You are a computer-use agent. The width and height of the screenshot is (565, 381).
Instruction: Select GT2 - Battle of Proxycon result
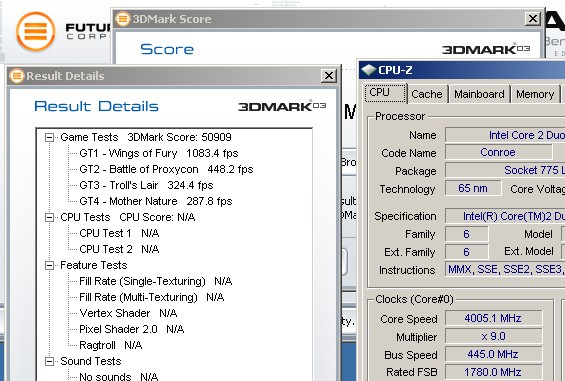pyautogui.click(x=166, y=169)
